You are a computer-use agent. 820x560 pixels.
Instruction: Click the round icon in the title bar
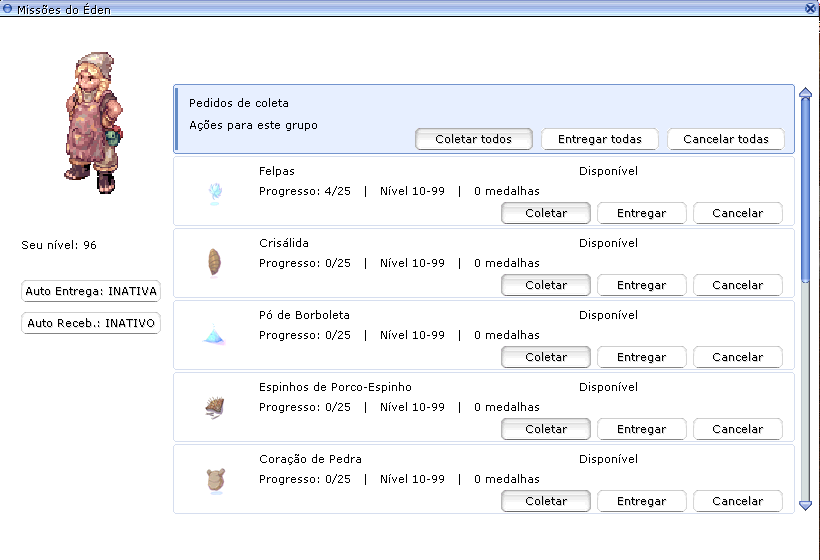click(7, 8)
